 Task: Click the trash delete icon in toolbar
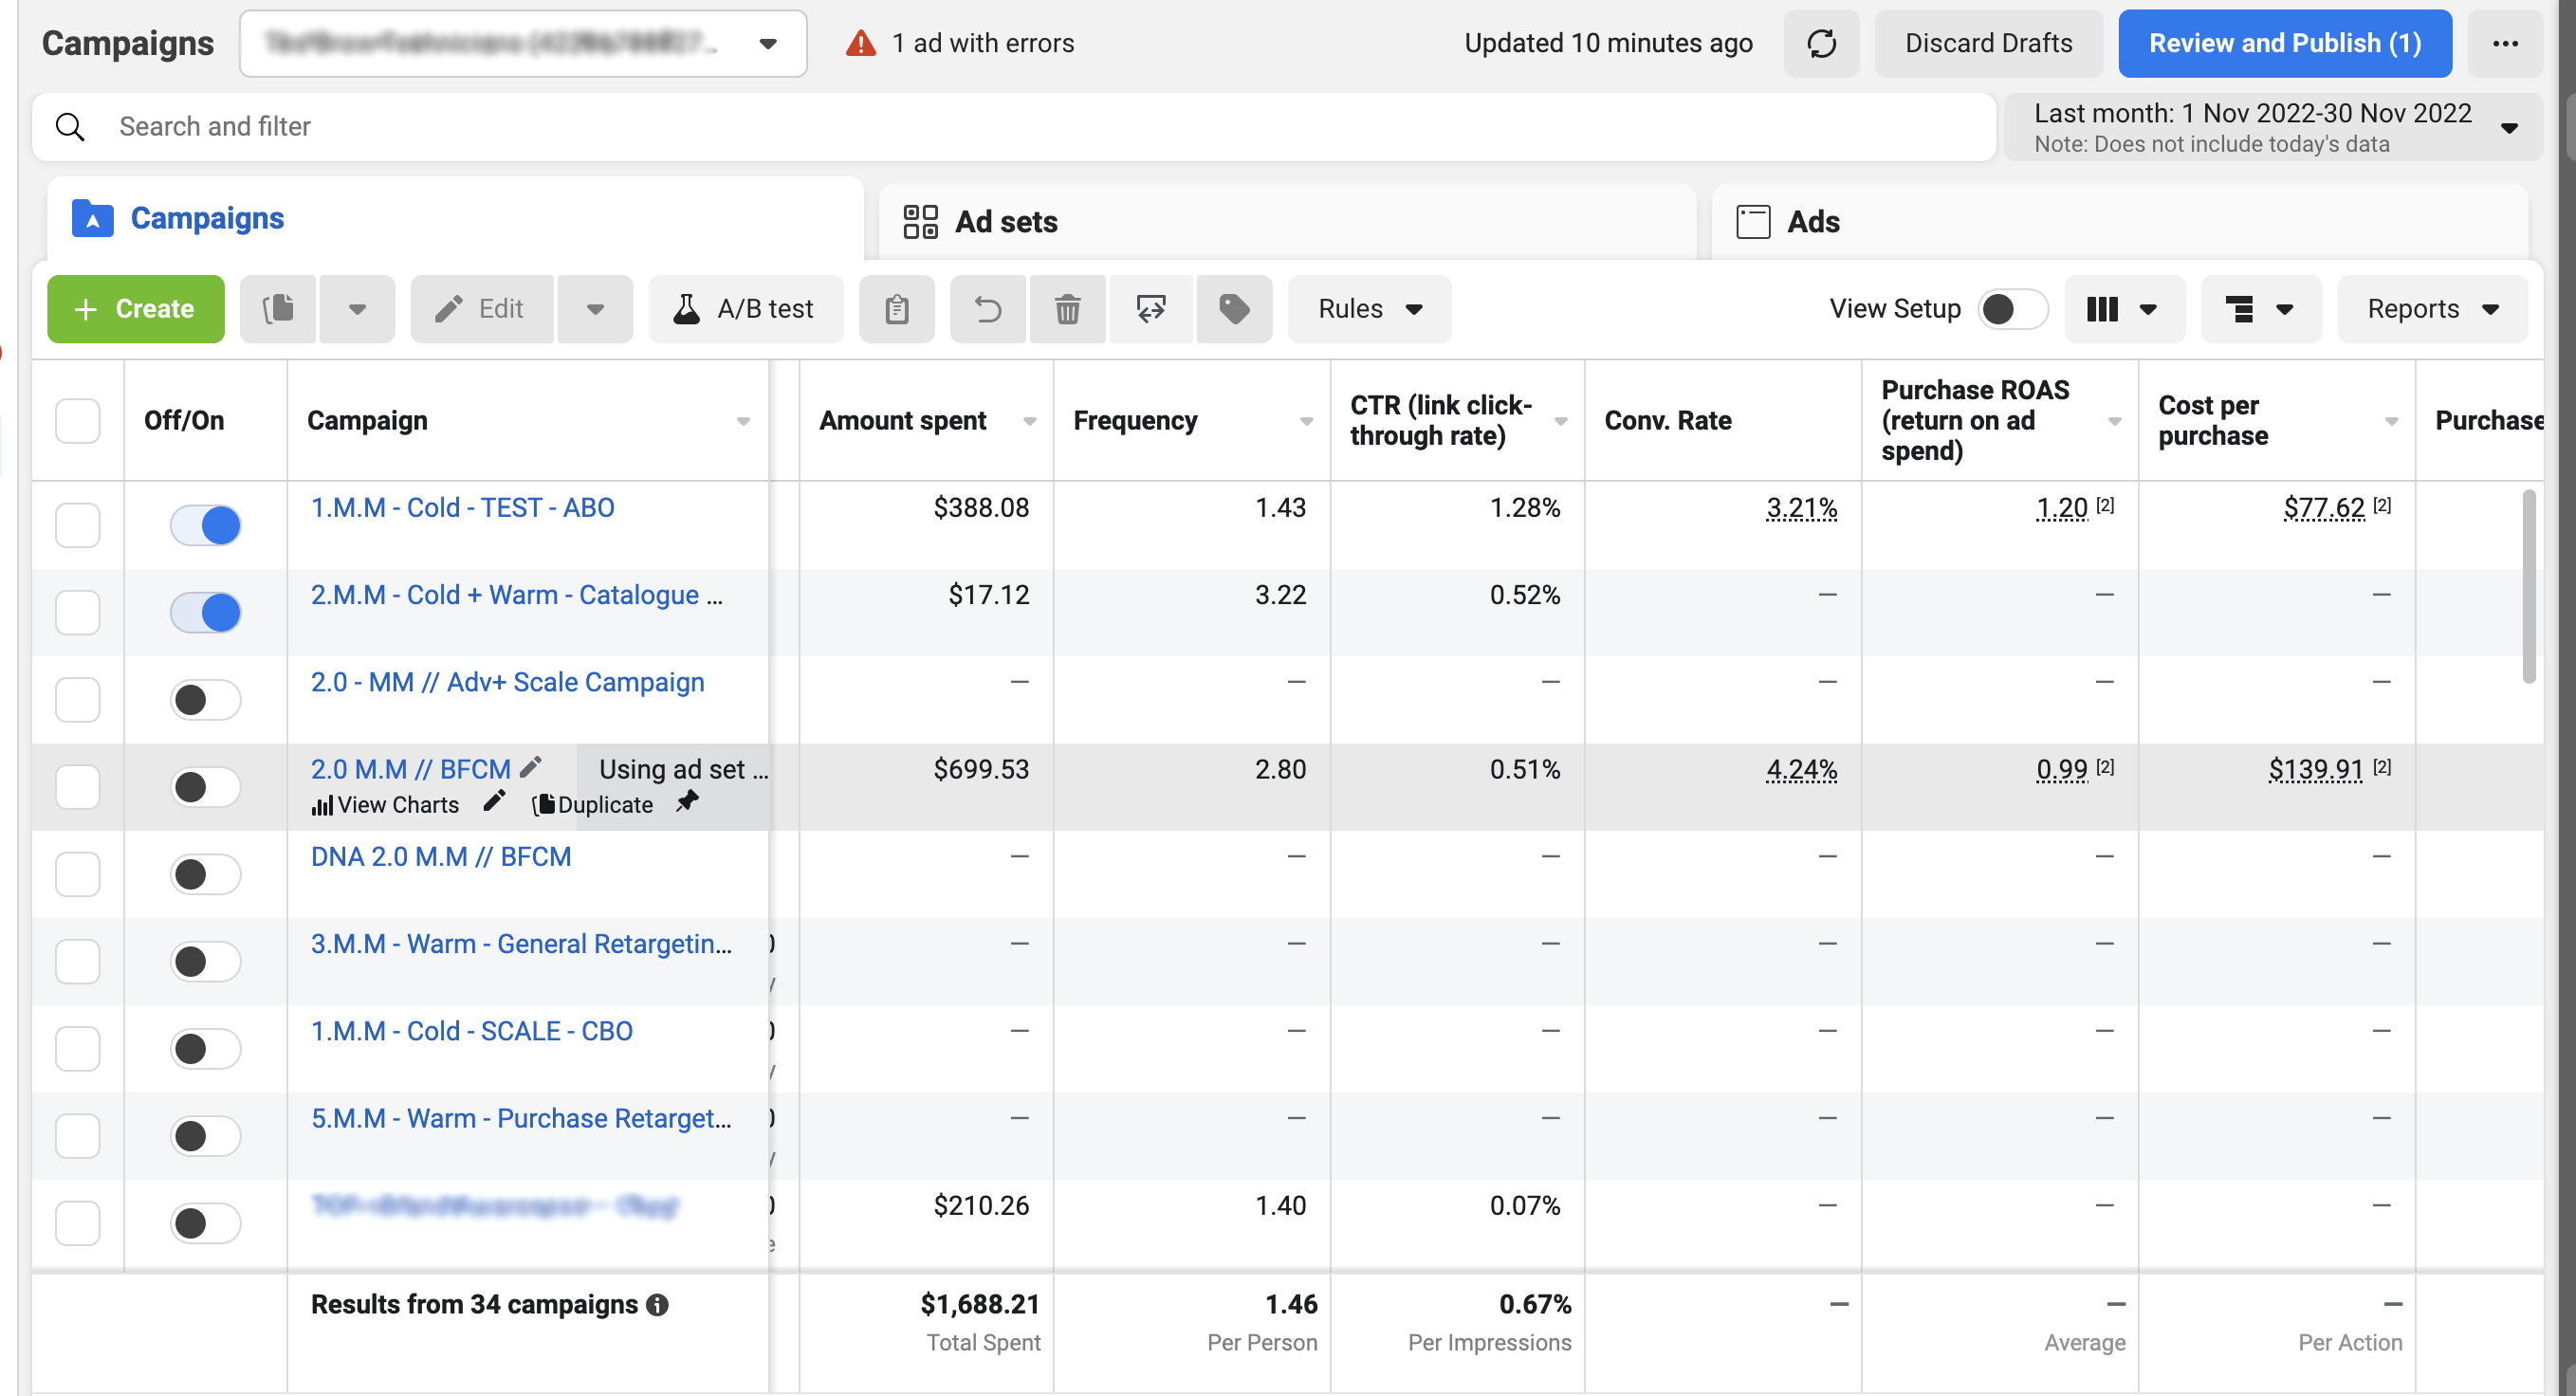tap(1067, 309)
